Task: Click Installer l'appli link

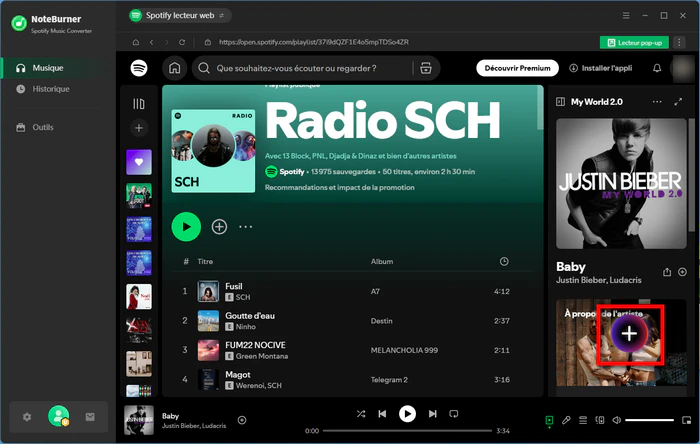Action: coord(601,68)
